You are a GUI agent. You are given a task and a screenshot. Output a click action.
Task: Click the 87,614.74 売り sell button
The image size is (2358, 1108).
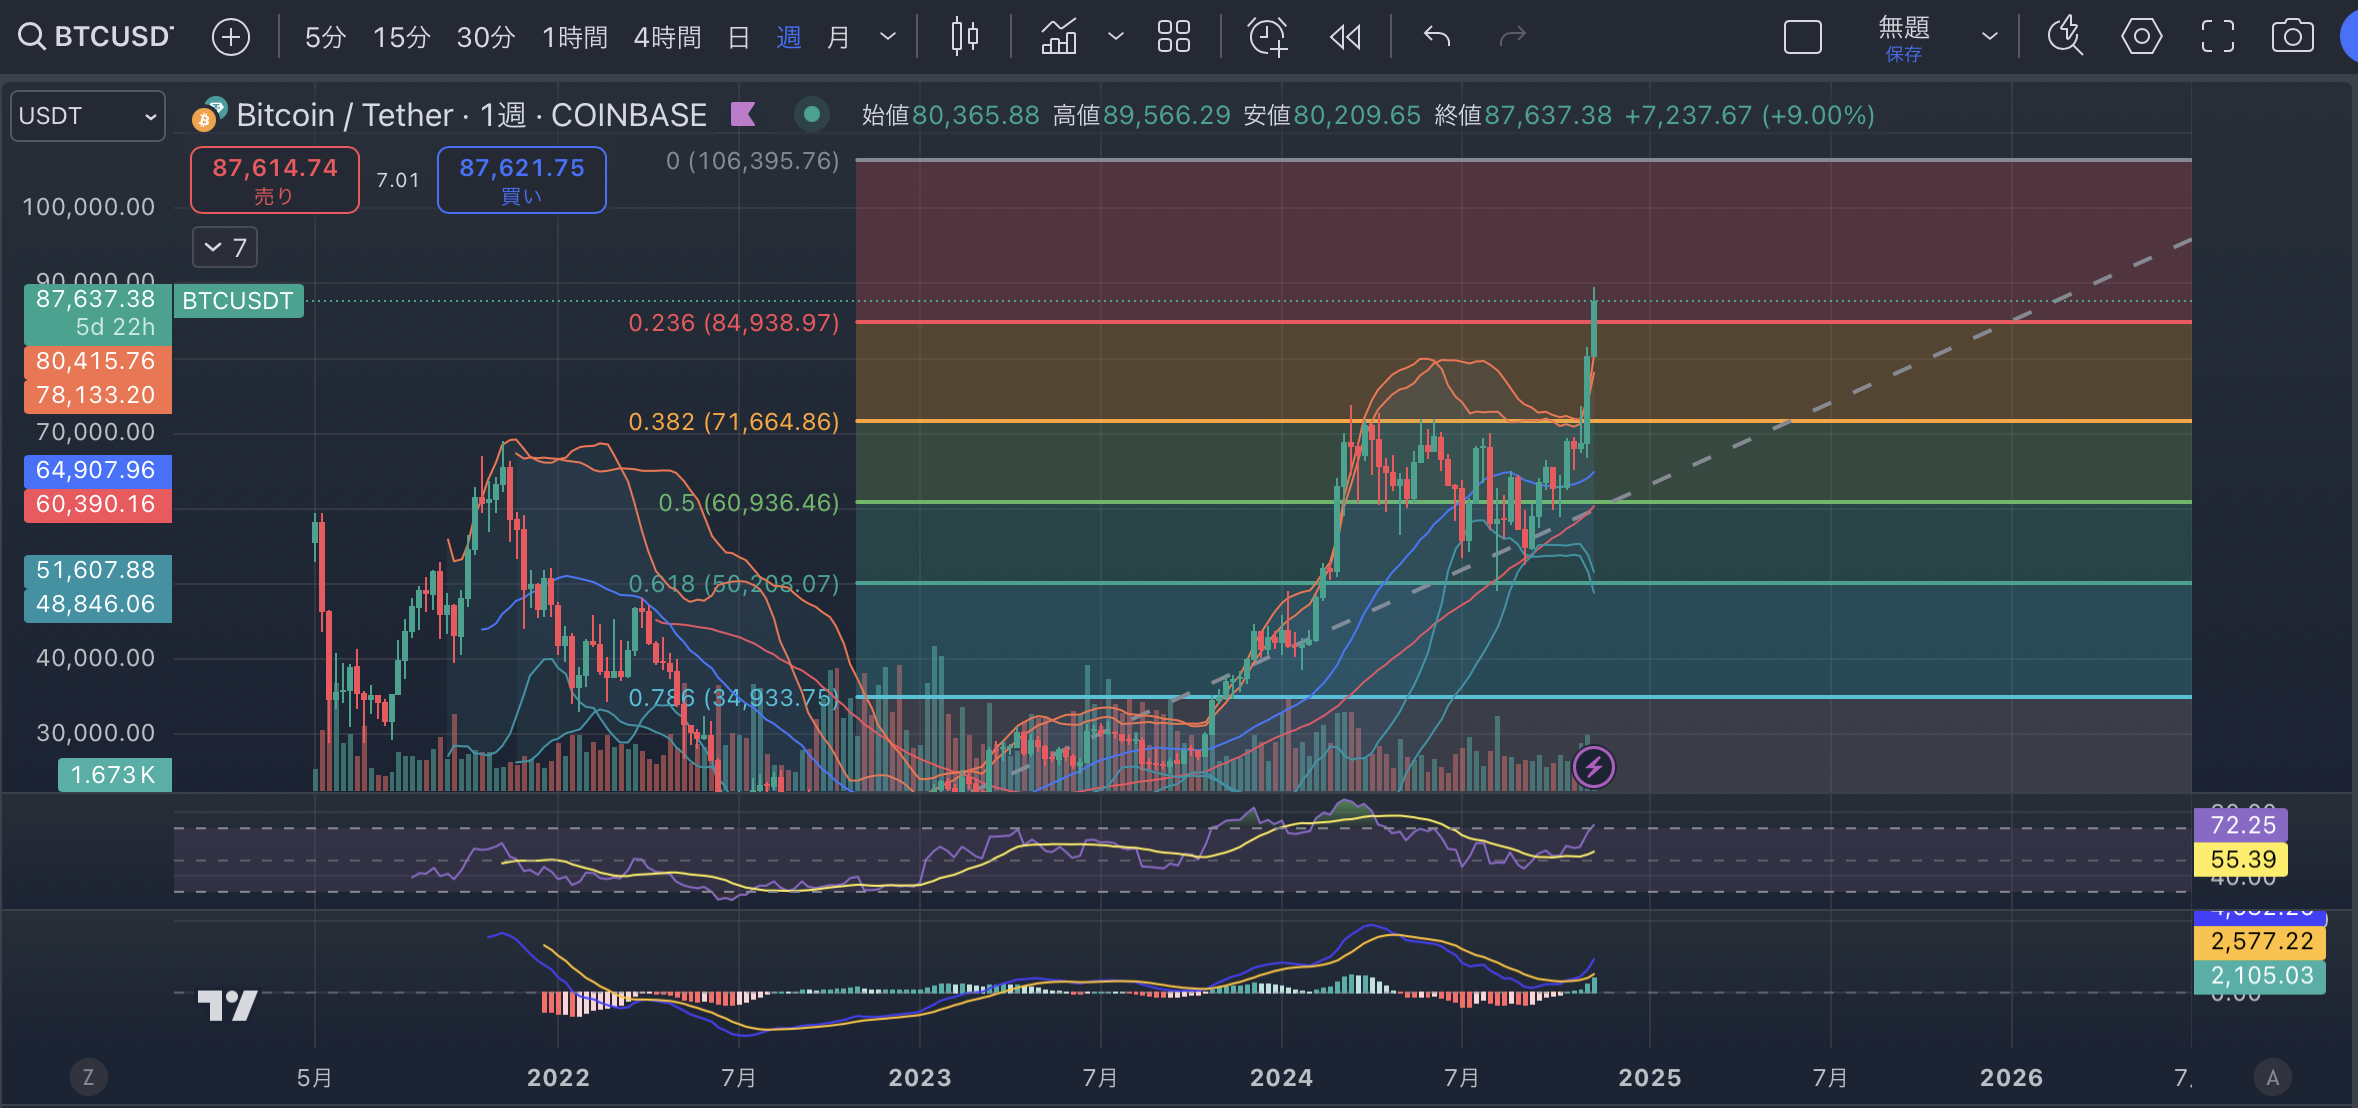pyautogui.click(x=275, y=180)
